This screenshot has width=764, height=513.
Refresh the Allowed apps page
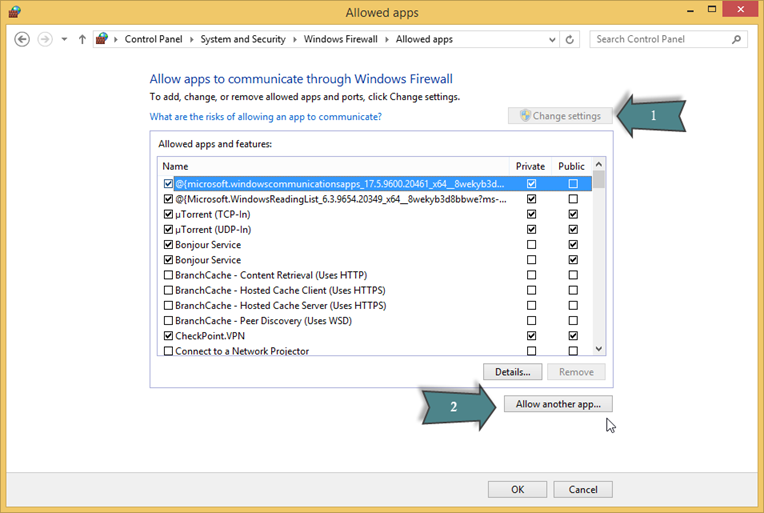[x=569, y=39]
